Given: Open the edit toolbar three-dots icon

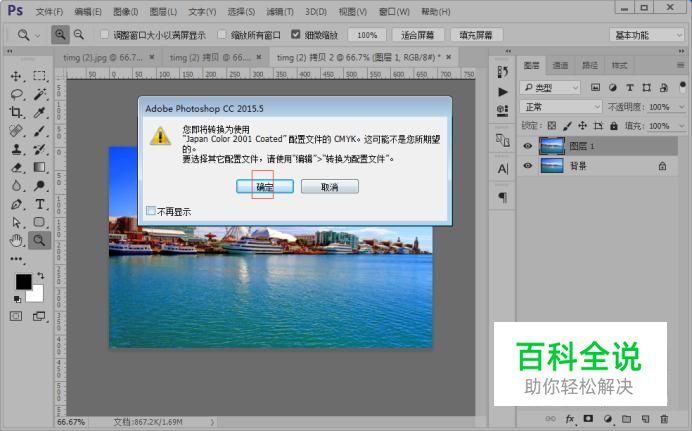Looking at the screenshot, I should click(16, 259).
